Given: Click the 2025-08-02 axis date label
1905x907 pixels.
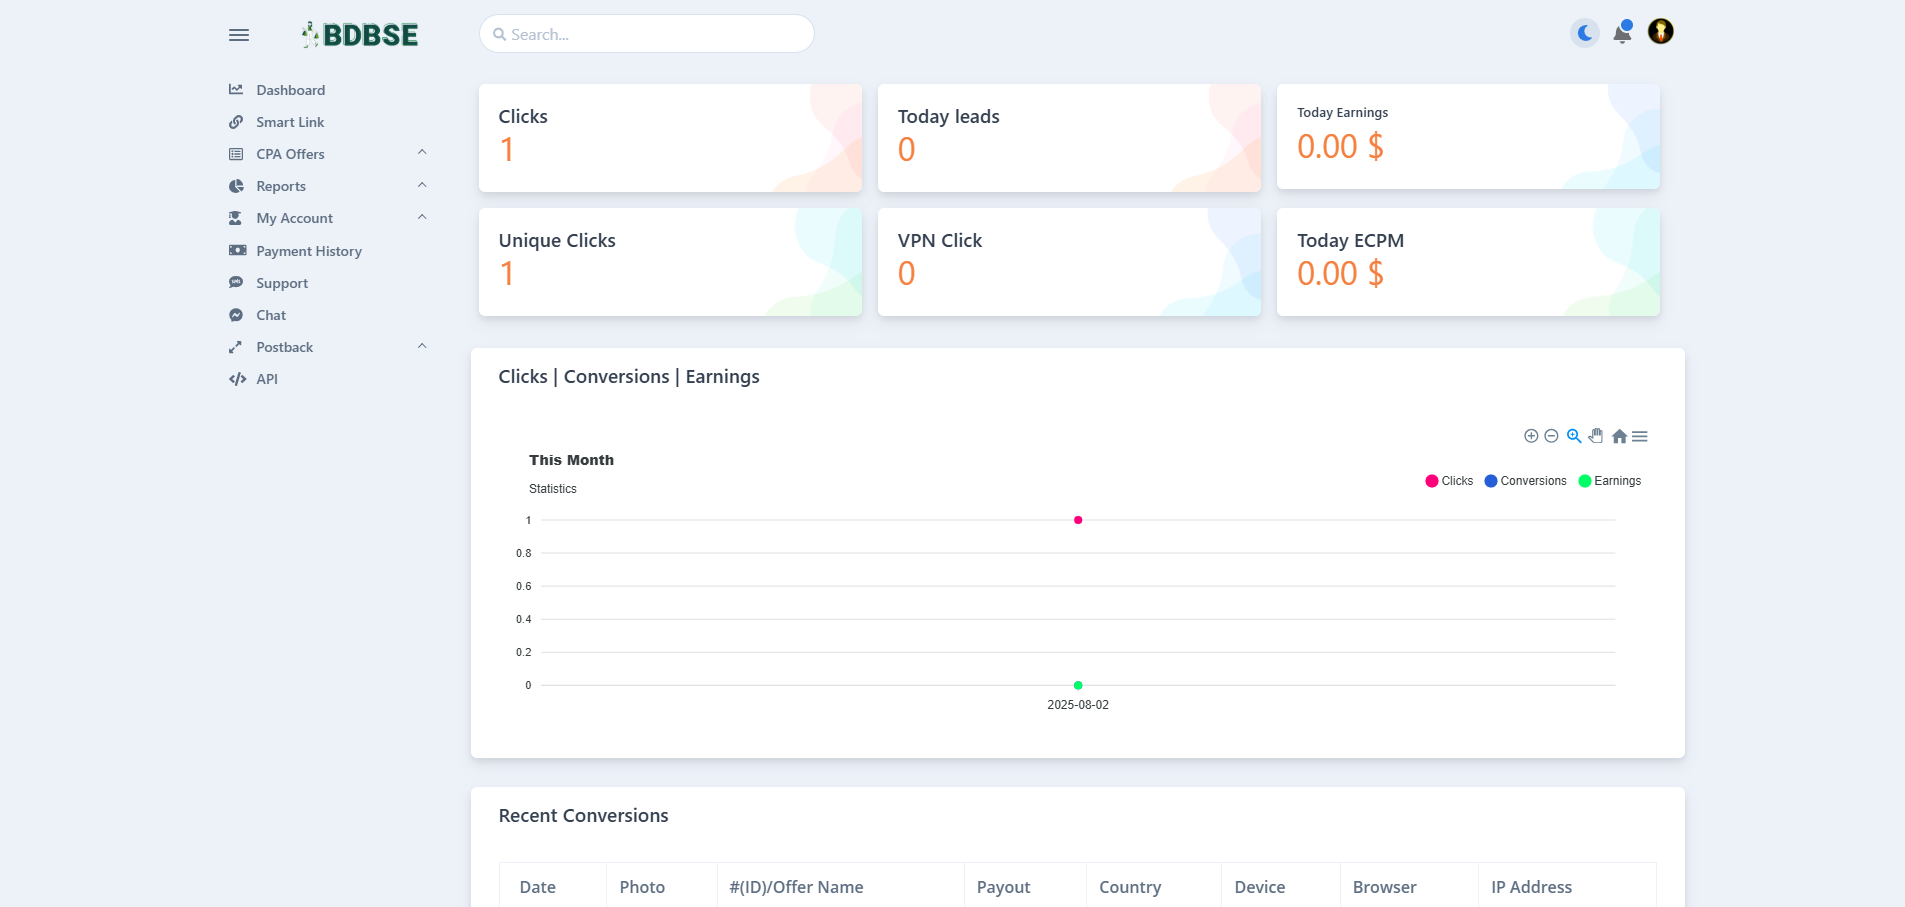Looking at the screenshot, I should click(1078, 705).
